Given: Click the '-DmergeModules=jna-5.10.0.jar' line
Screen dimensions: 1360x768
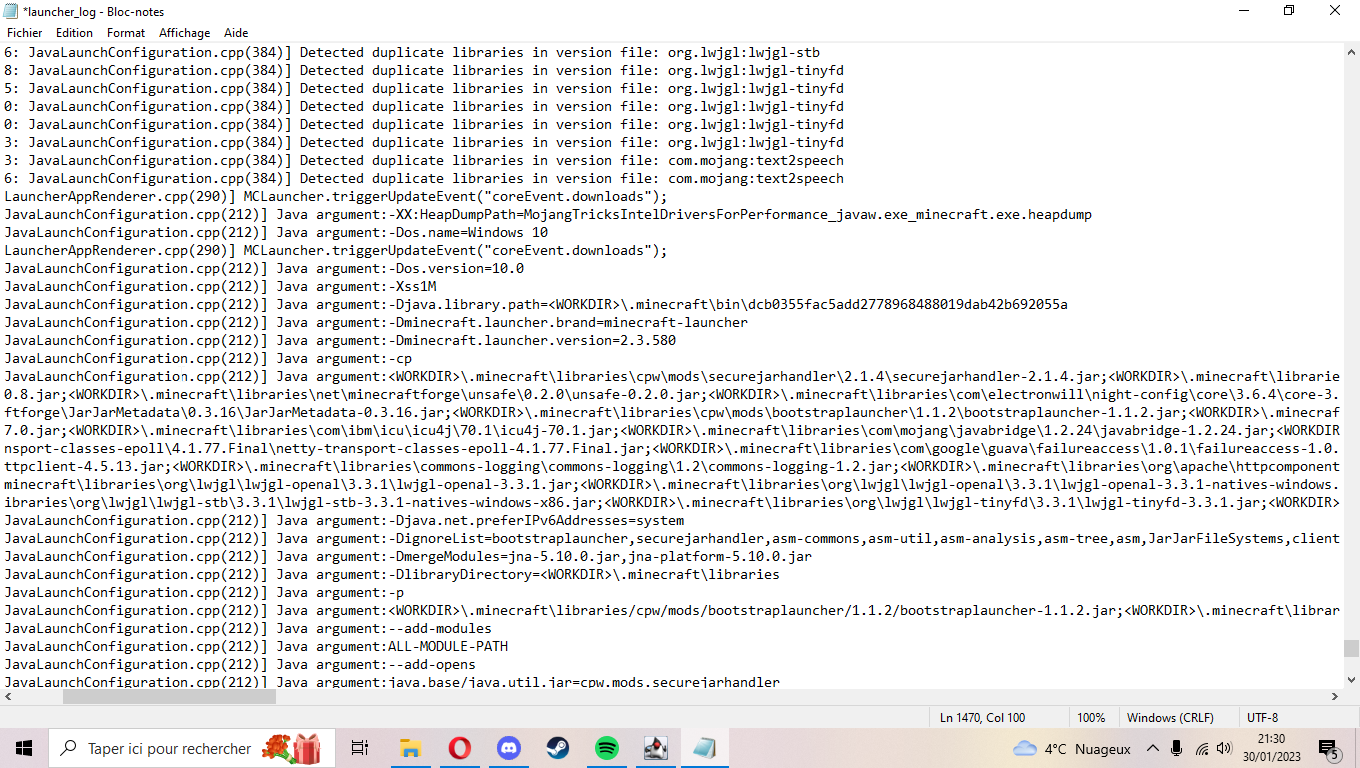Looking at the screenshot, I should pyautogui.click(x=408, y=556).
